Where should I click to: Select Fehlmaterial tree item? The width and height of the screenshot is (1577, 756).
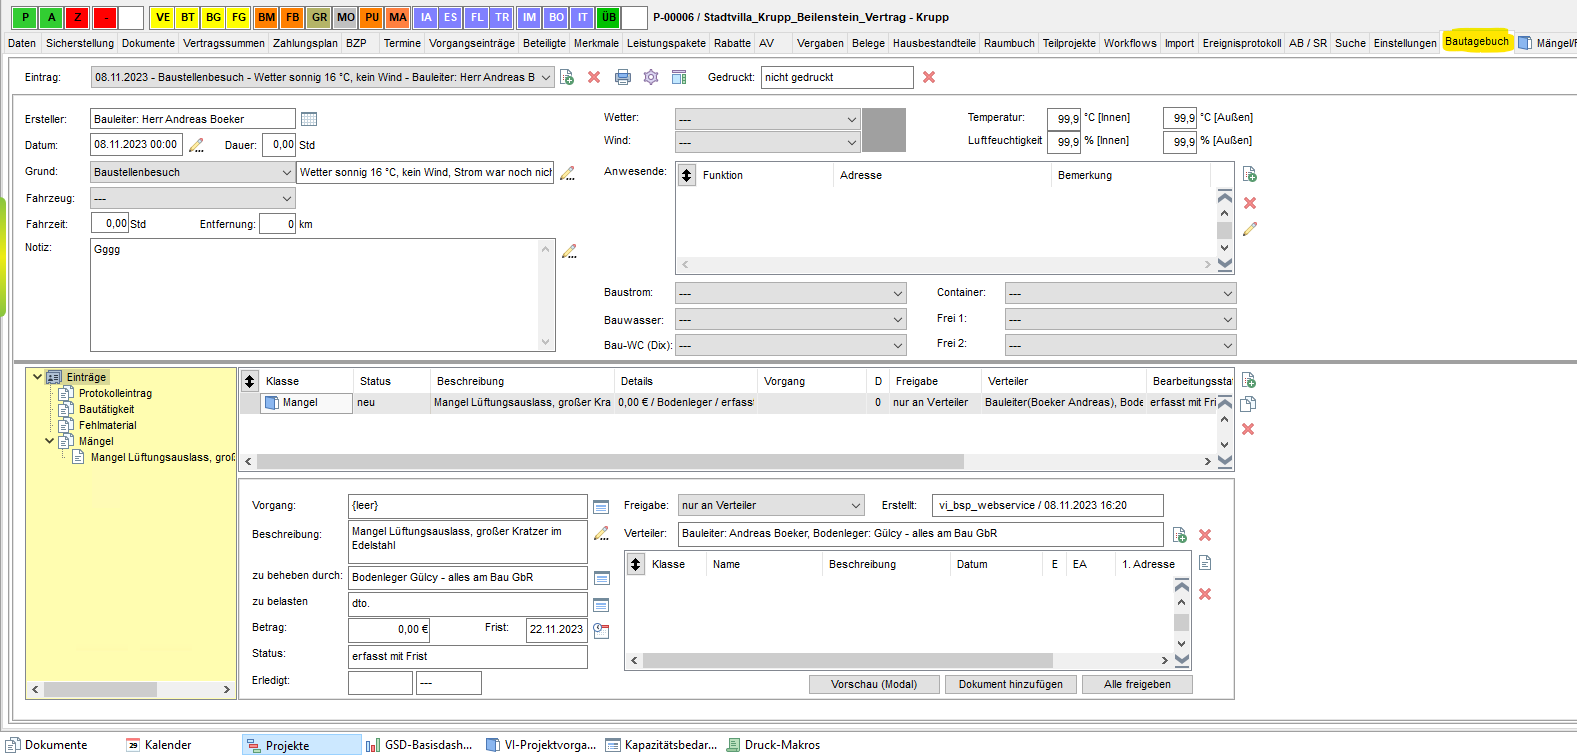[108, 425]
